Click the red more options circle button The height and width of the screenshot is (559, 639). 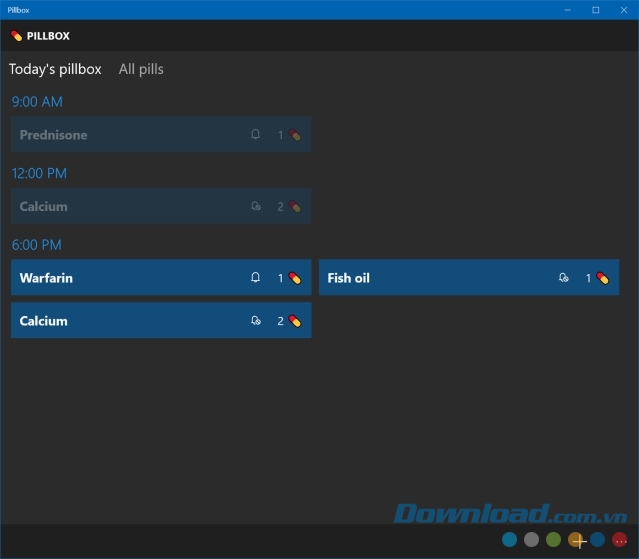[620, 540]
